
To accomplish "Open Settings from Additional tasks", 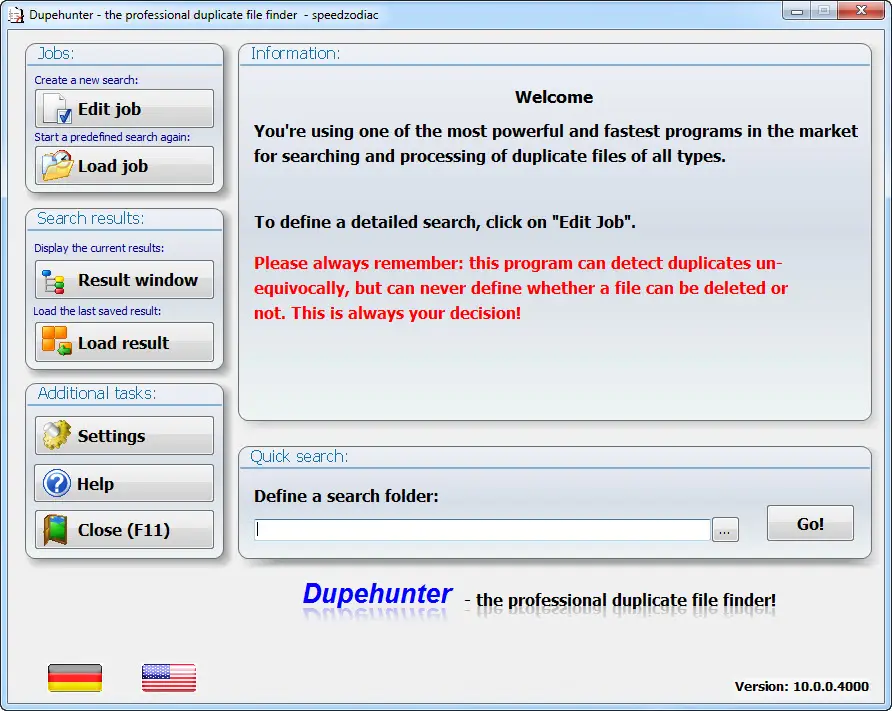I will 124,436.
